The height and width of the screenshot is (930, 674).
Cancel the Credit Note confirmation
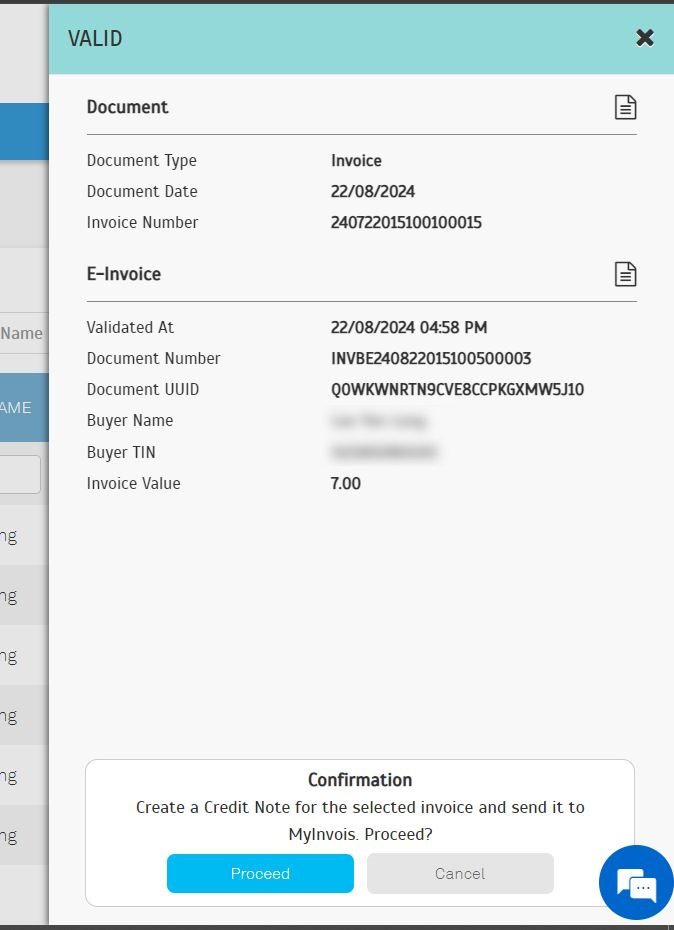point(460,873)
